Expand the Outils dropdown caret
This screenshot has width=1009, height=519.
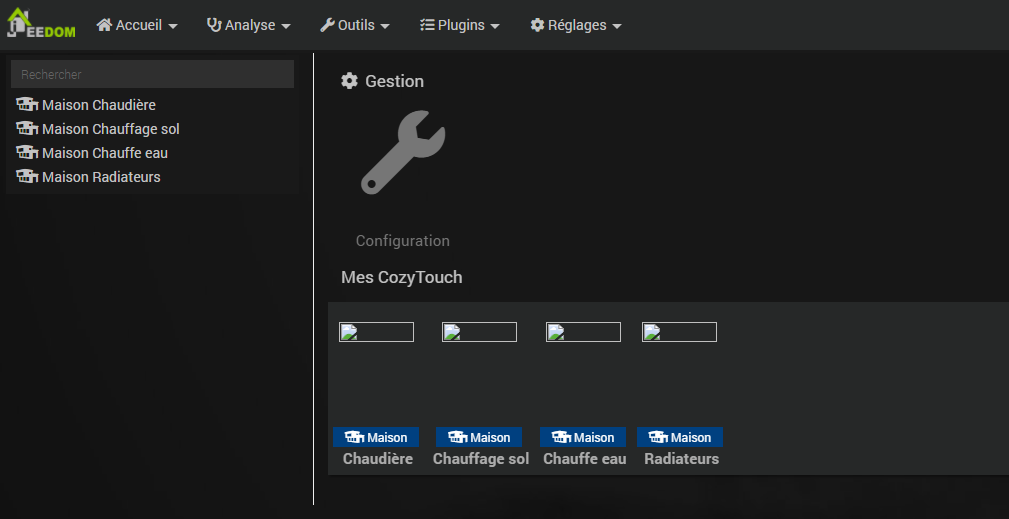[x=385, y=26]
